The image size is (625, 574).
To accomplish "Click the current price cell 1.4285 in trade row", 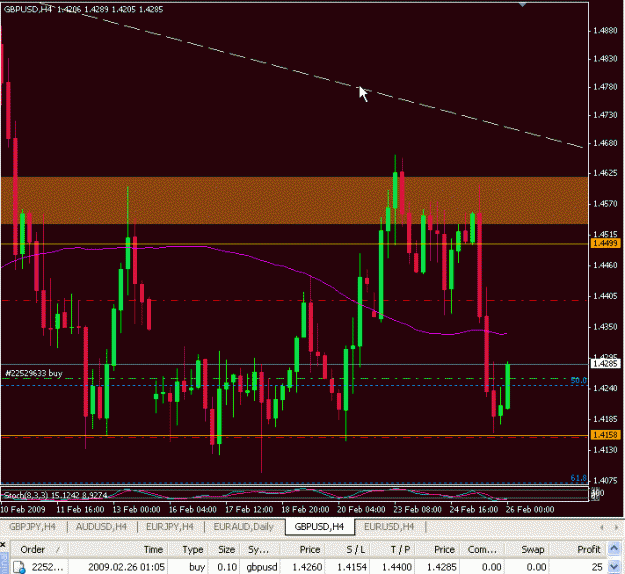I will [x=442, y=567].
